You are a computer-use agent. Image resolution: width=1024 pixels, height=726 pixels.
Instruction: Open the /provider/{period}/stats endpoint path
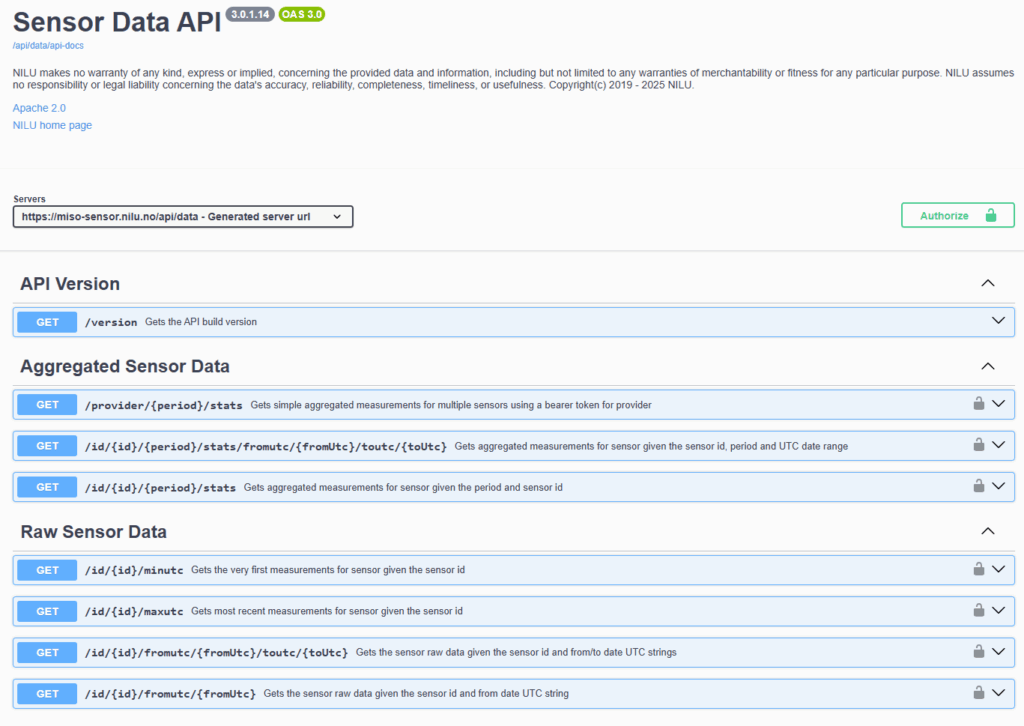pos(164,405)
